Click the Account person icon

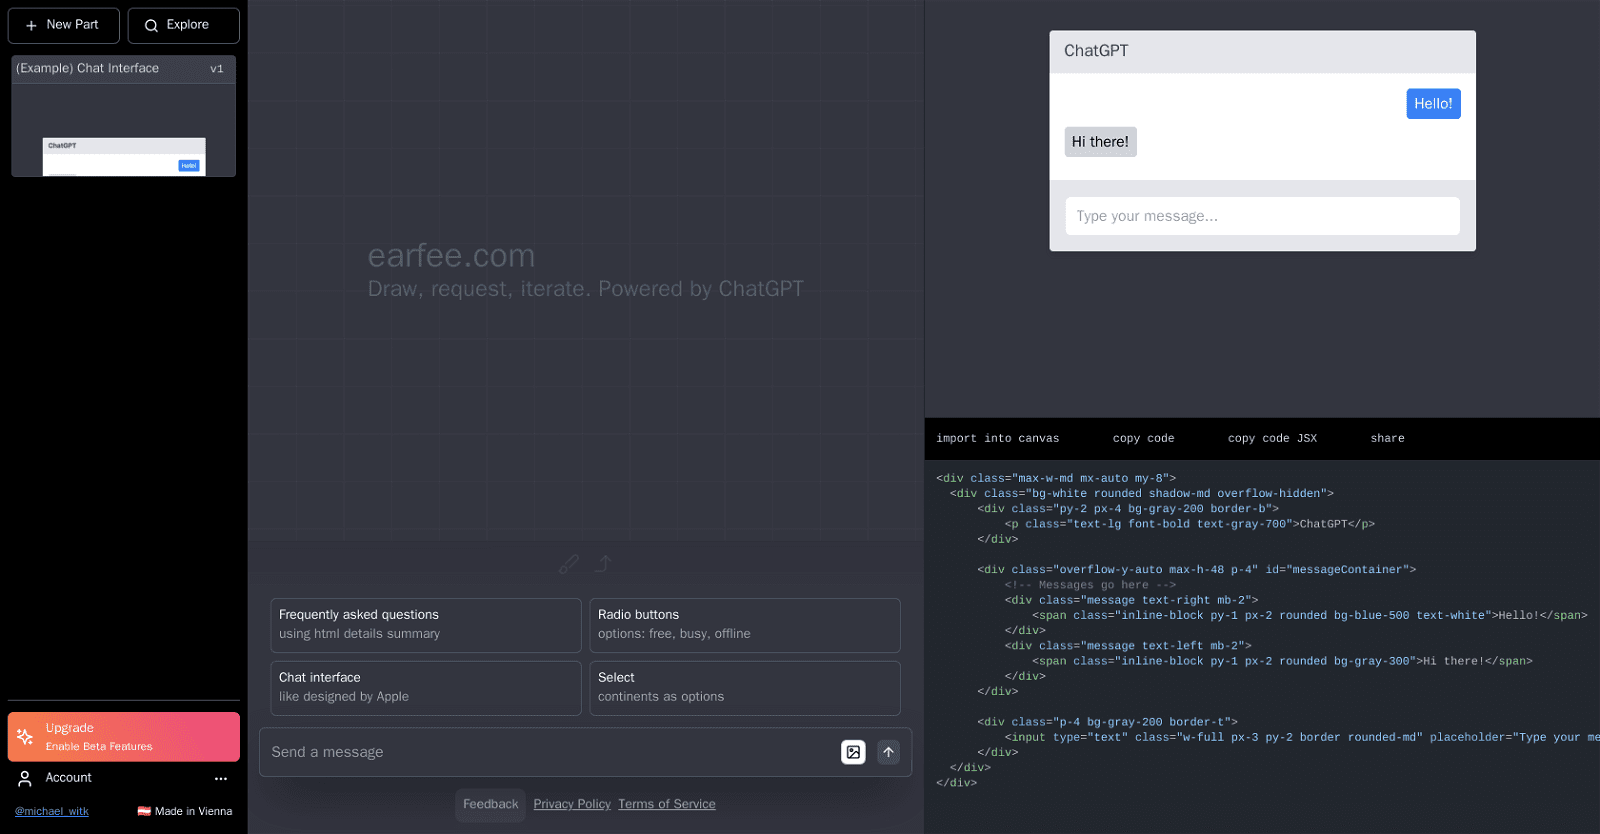(x=25, y=778)
